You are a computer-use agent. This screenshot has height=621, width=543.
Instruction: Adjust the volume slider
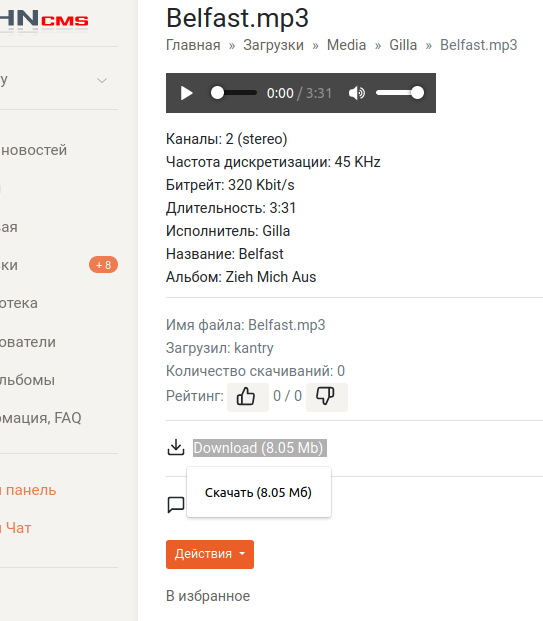[400, 93]
